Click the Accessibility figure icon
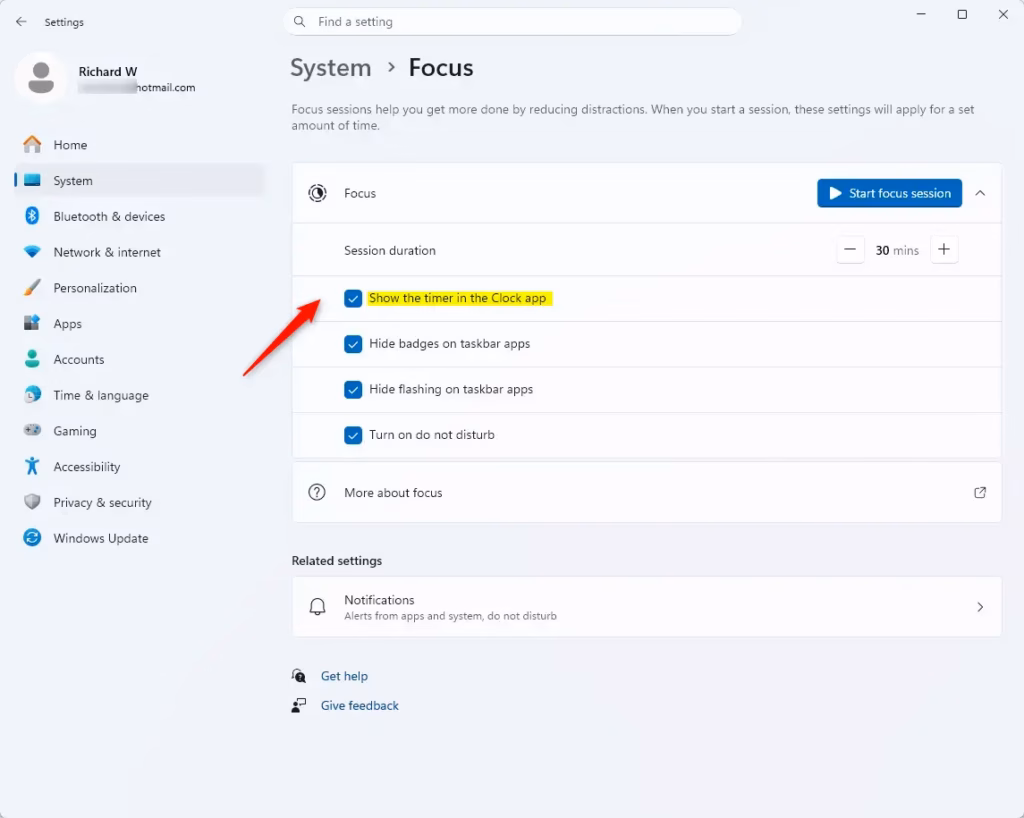 coord(32,466)
